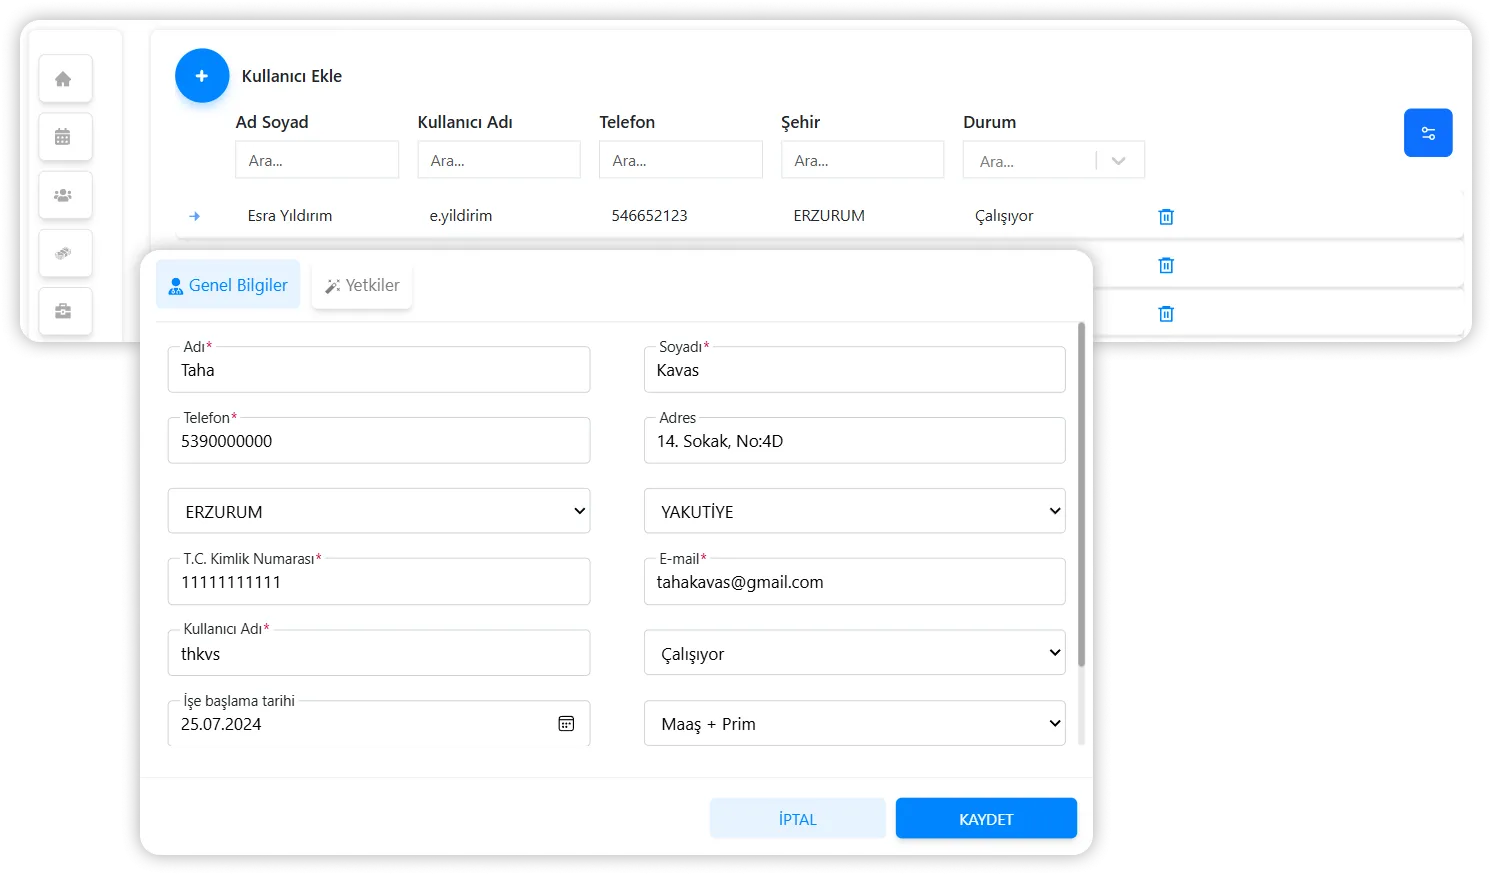Open the ERZURUM city dropdown
This screenshot has height=875, width=1492.
click(x=379, y=511)
